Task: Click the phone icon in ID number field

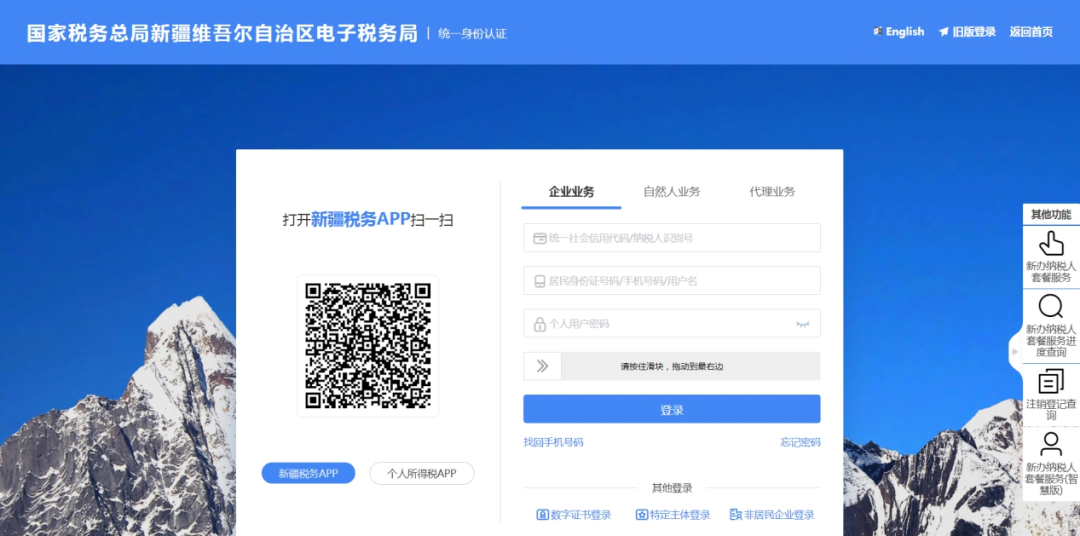Action: pos(539,281)
